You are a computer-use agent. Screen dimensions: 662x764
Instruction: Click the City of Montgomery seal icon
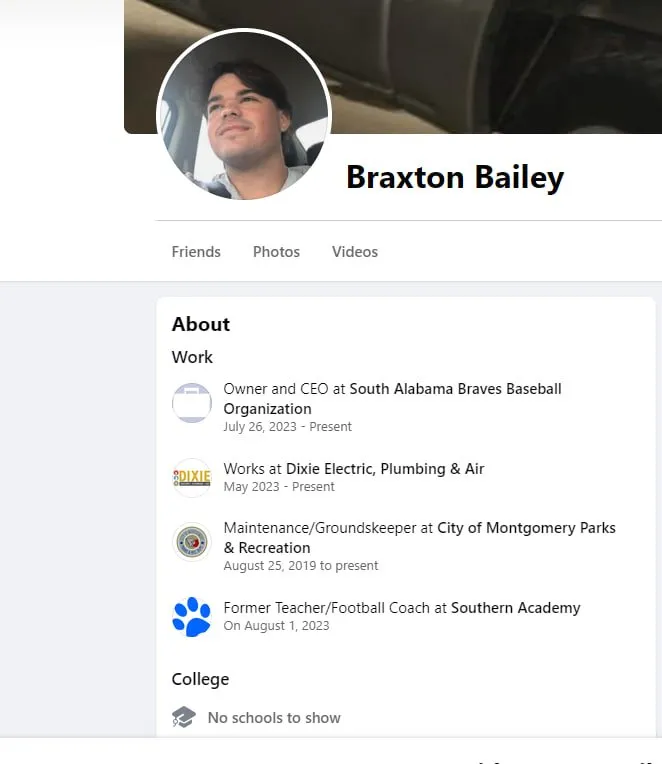click(192, 542)
